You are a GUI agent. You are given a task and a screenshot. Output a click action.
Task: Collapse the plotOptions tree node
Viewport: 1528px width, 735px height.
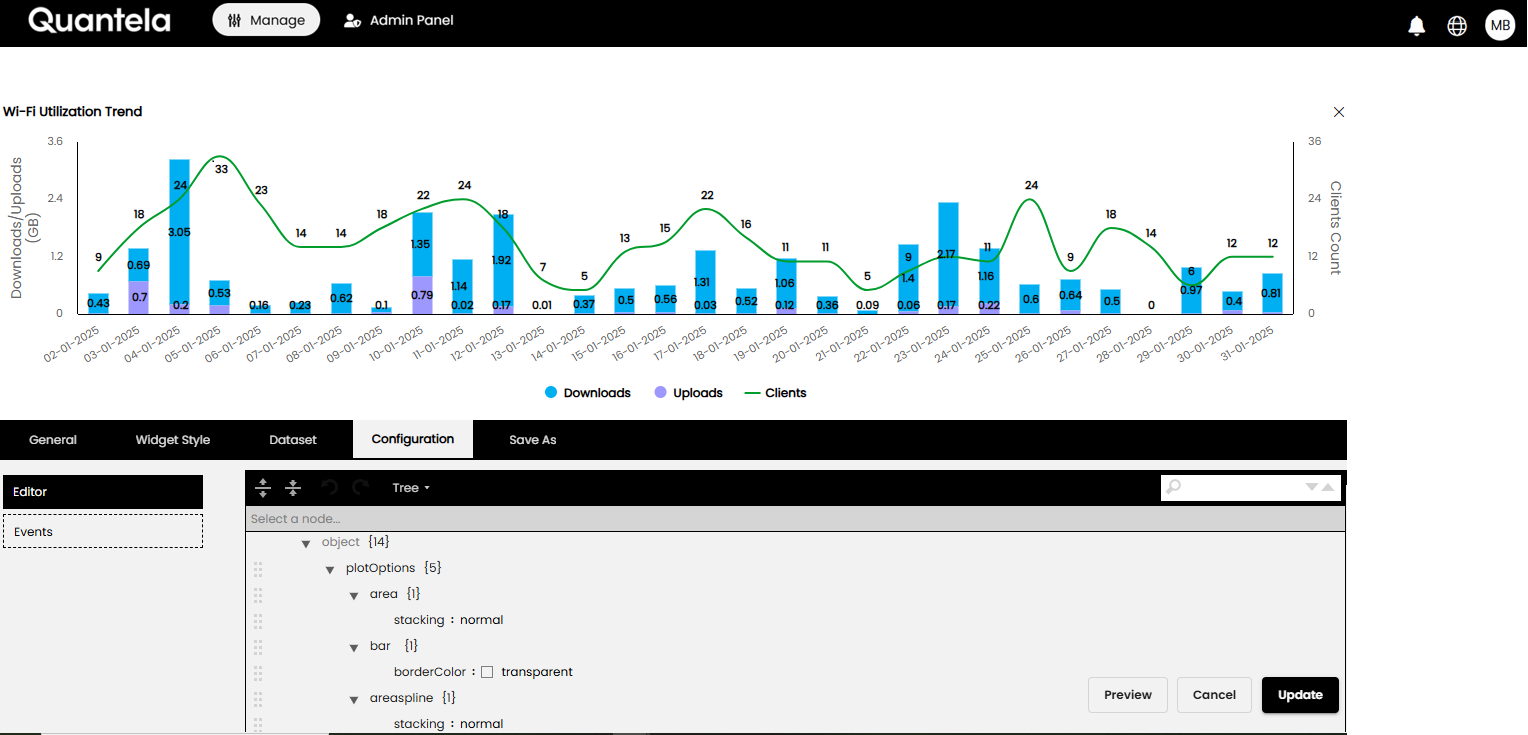330,570
